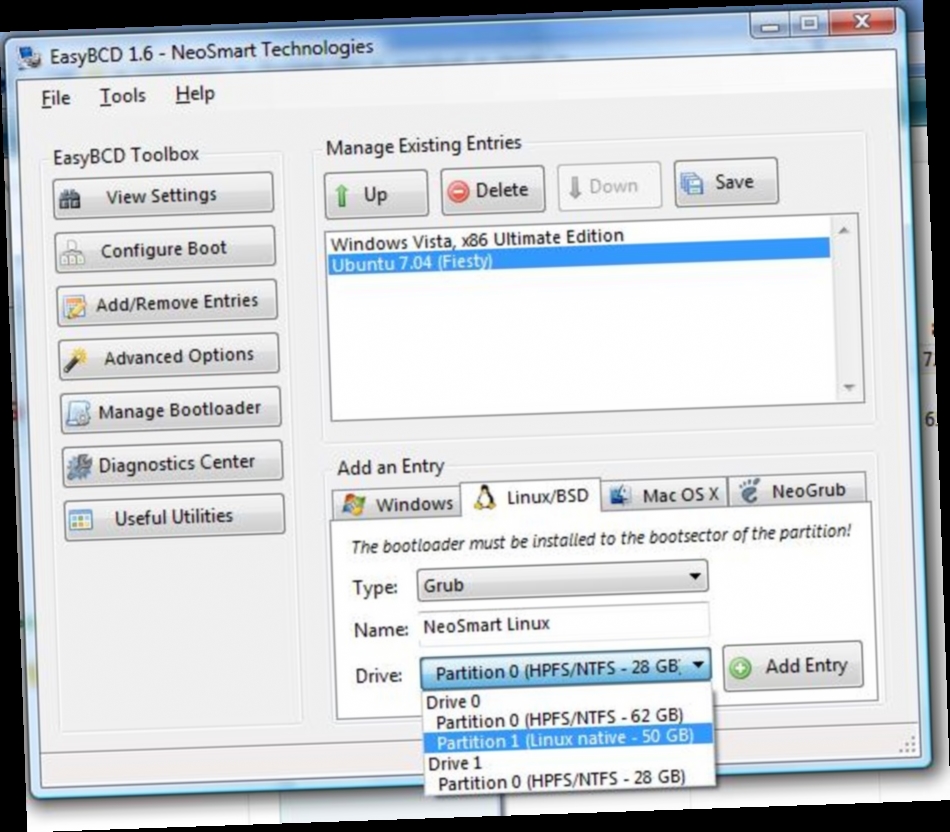Screen dimensions: 950x832
Task: Click the Configure Boot button
Action: 165,249
